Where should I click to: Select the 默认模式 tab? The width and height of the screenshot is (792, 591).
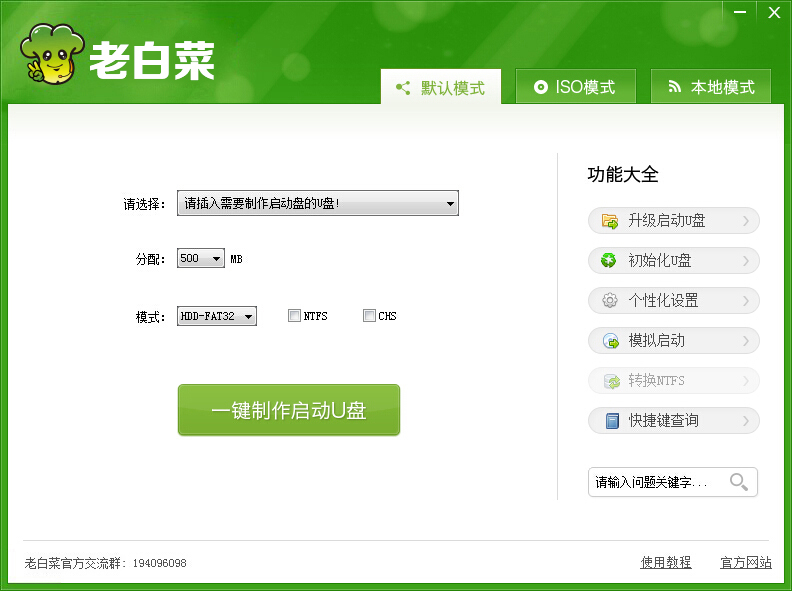[x=441, y=88]
